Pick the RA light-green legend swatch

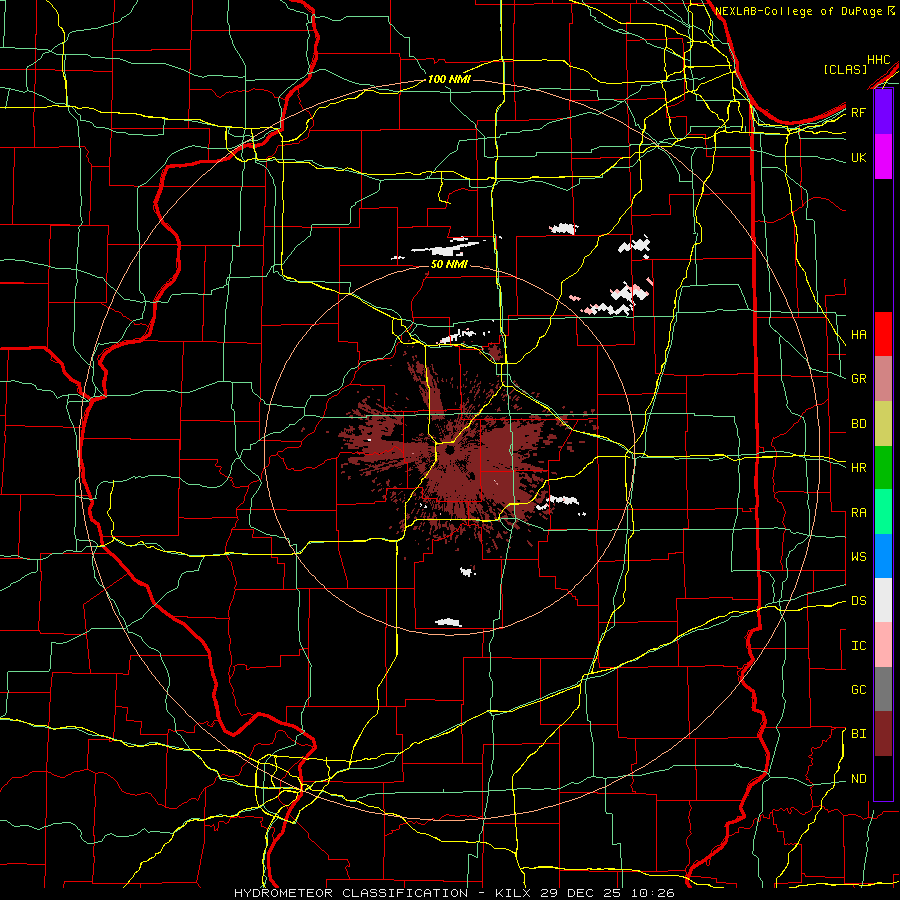point(883,512)
